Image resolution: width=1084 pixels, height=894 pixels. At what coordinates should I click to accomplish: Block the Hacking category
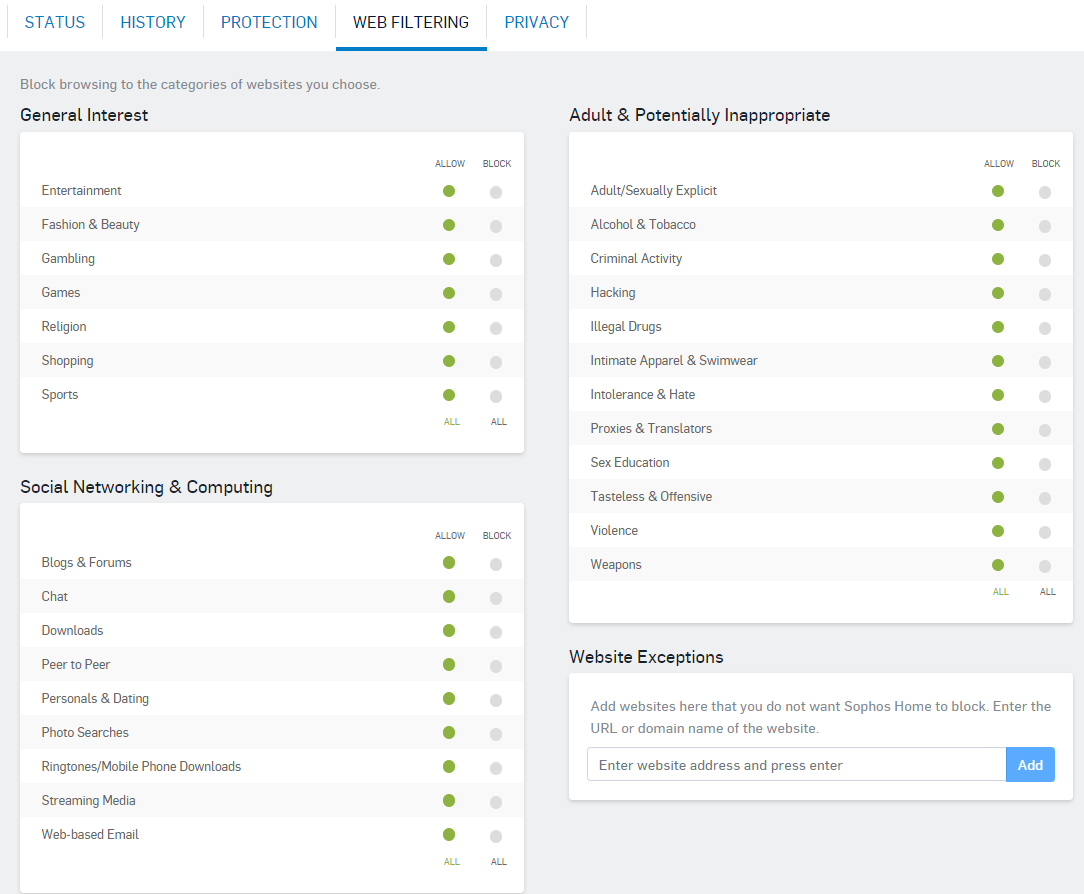1045,294
